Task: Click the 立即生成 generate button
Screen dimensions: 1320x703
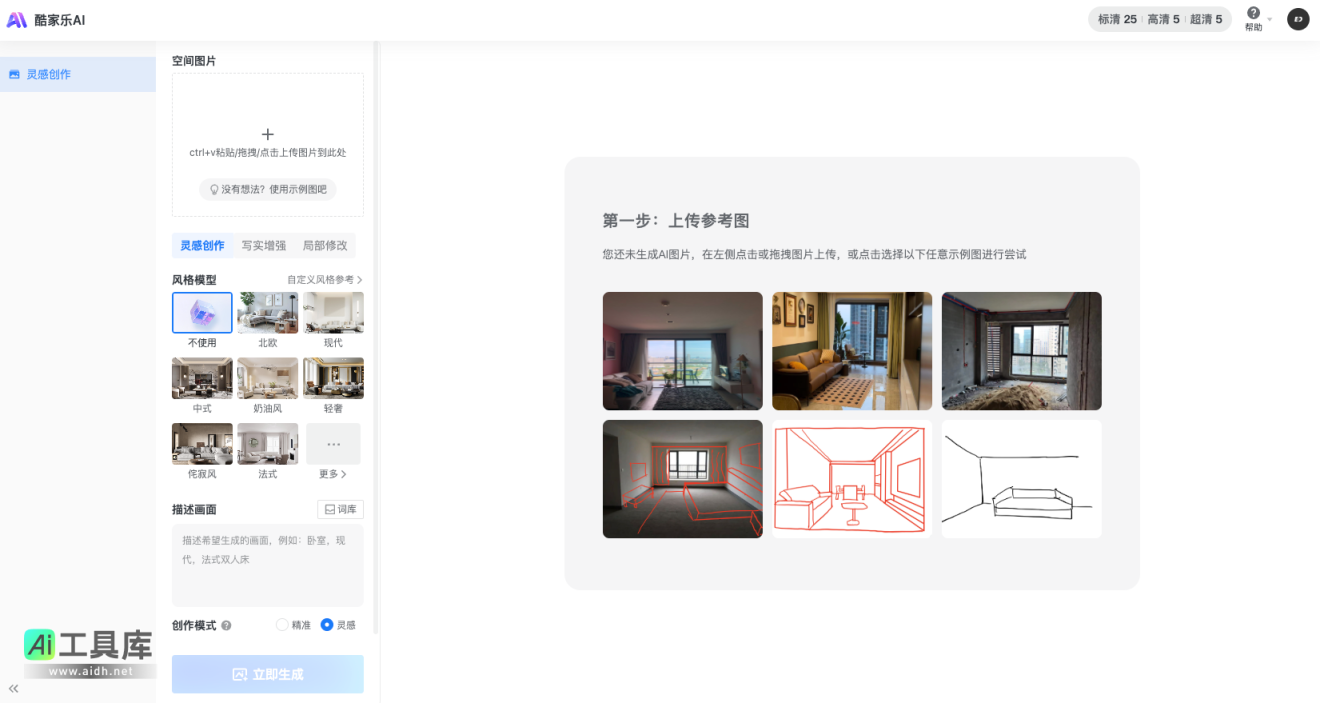Action: click(267, 674)
